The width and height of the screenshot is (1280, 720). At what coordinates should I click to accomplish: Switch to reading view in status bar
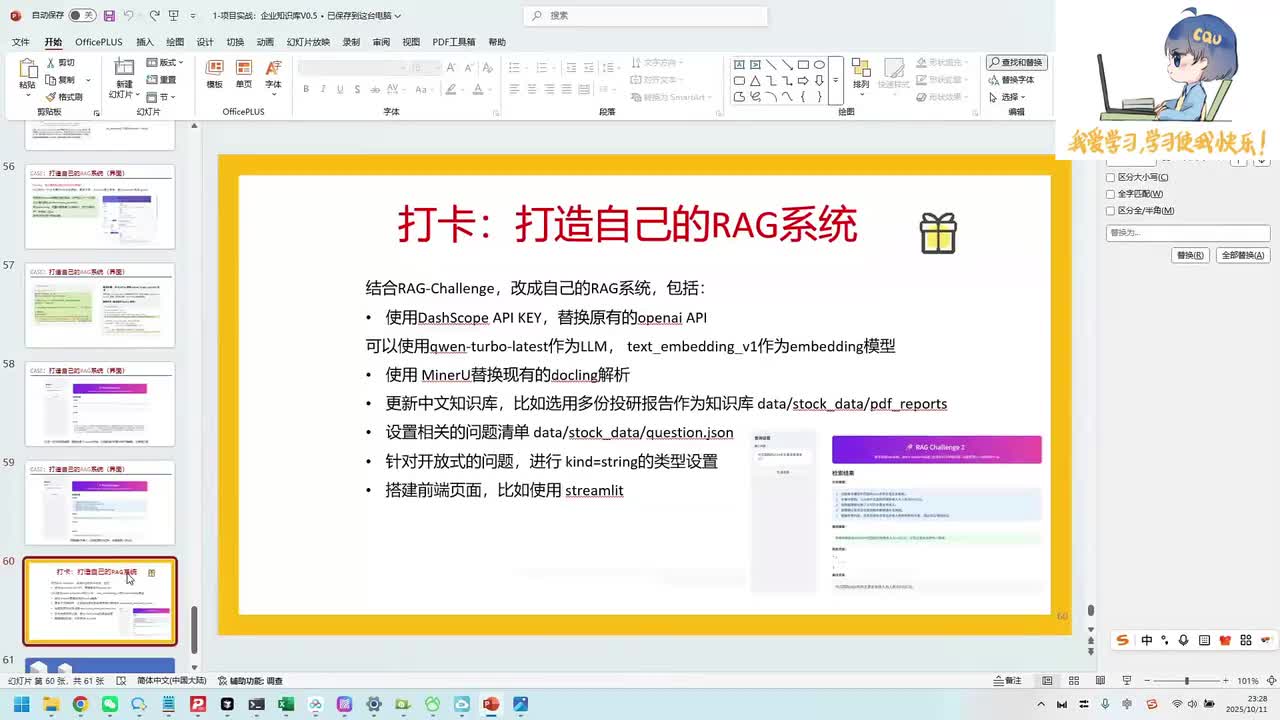coord(1101,680)
